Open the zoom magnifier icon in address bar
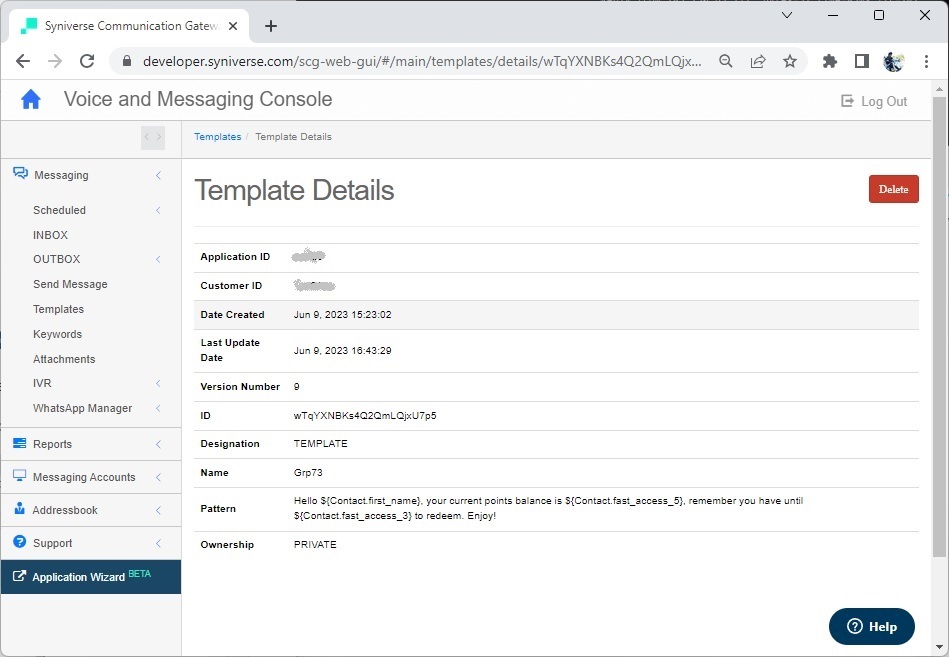The height and width of the screenshot is (657, 949). coord(726,61)
